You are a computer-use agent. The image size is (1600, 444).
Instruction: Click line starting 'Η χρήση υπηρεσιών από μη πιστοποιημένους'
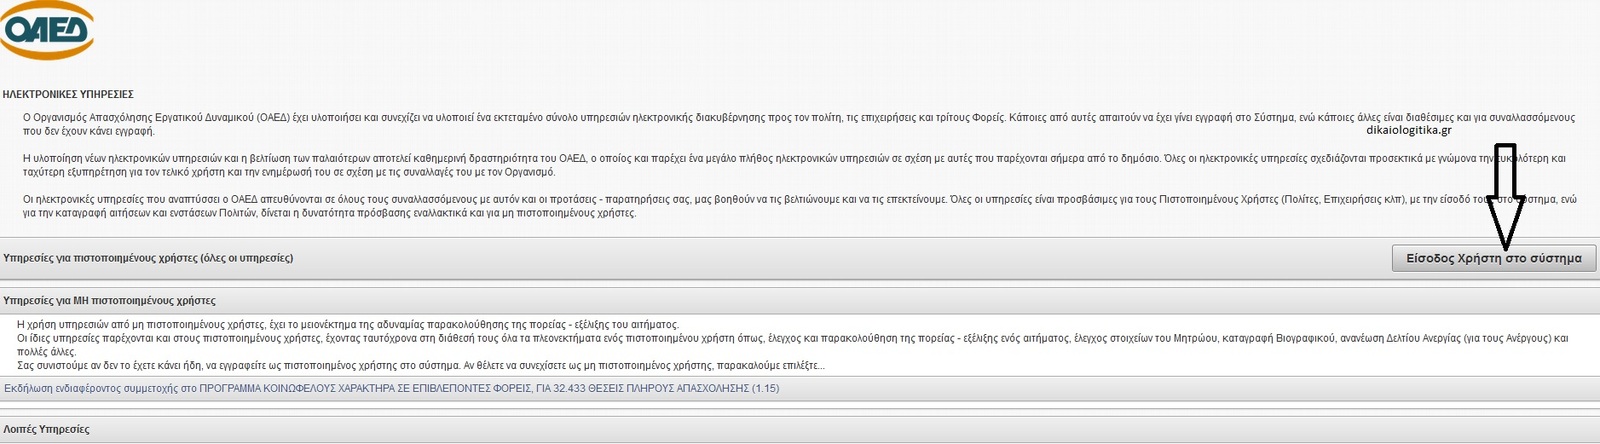click(x=347, y=325)
